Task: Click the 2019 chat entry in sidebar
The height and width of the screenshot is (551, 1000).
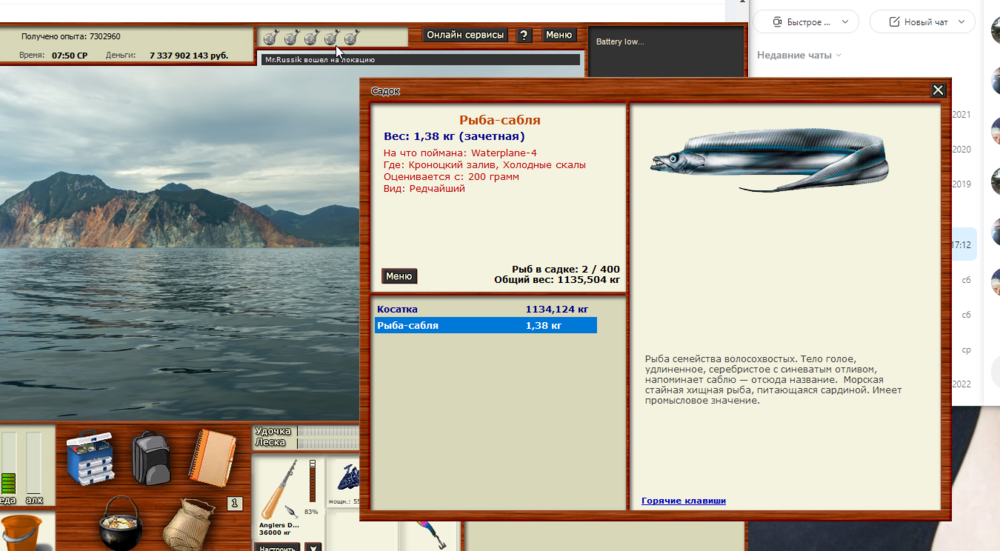Action: (961, 184)
